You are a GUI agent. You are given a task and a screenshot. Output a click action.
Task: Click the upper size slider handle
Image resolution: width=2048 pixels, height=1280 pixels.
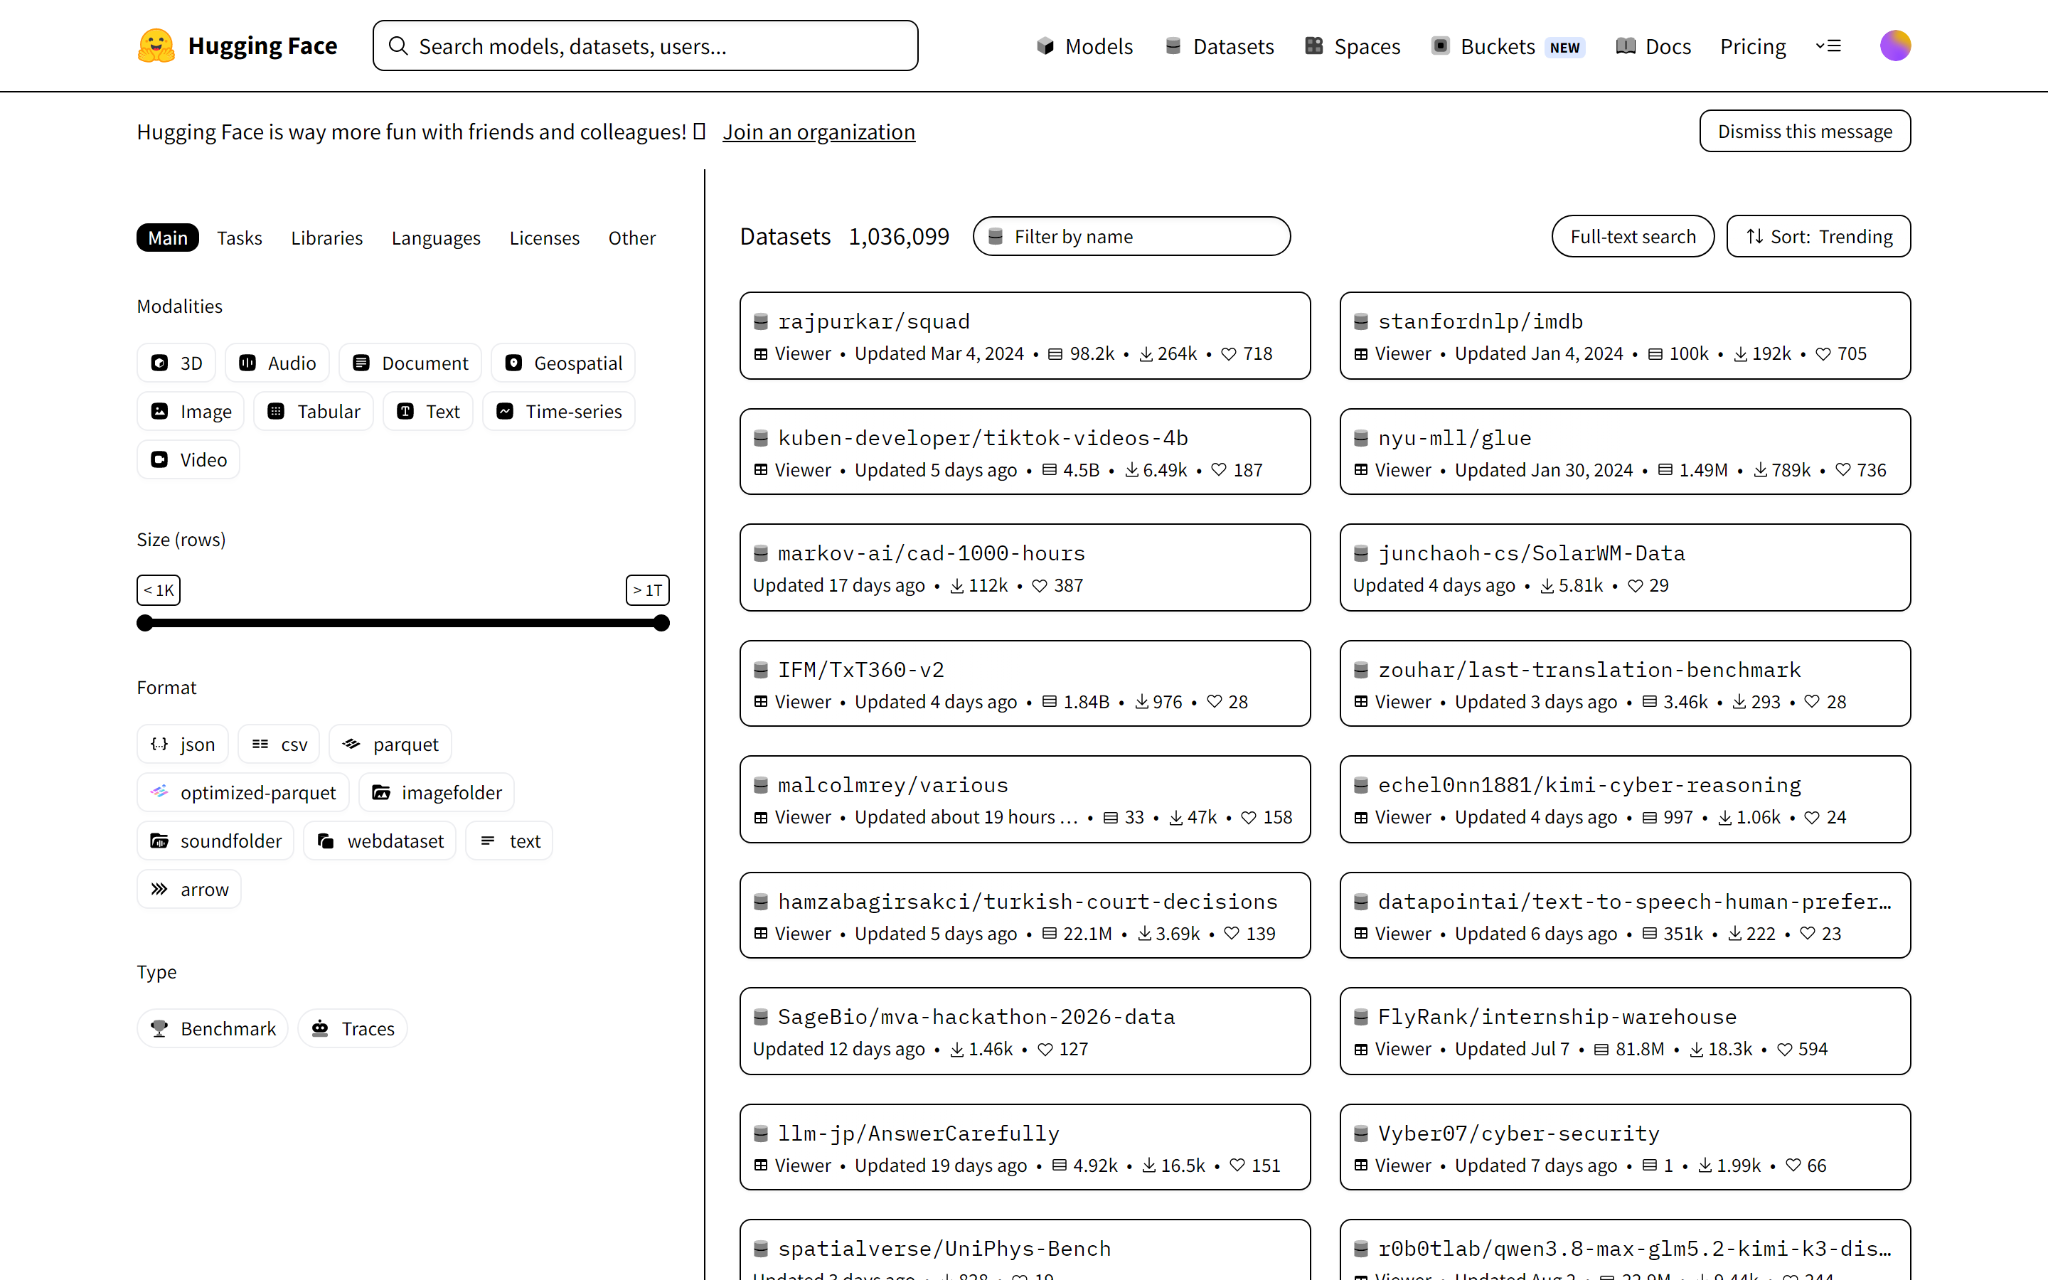[661, 623]
